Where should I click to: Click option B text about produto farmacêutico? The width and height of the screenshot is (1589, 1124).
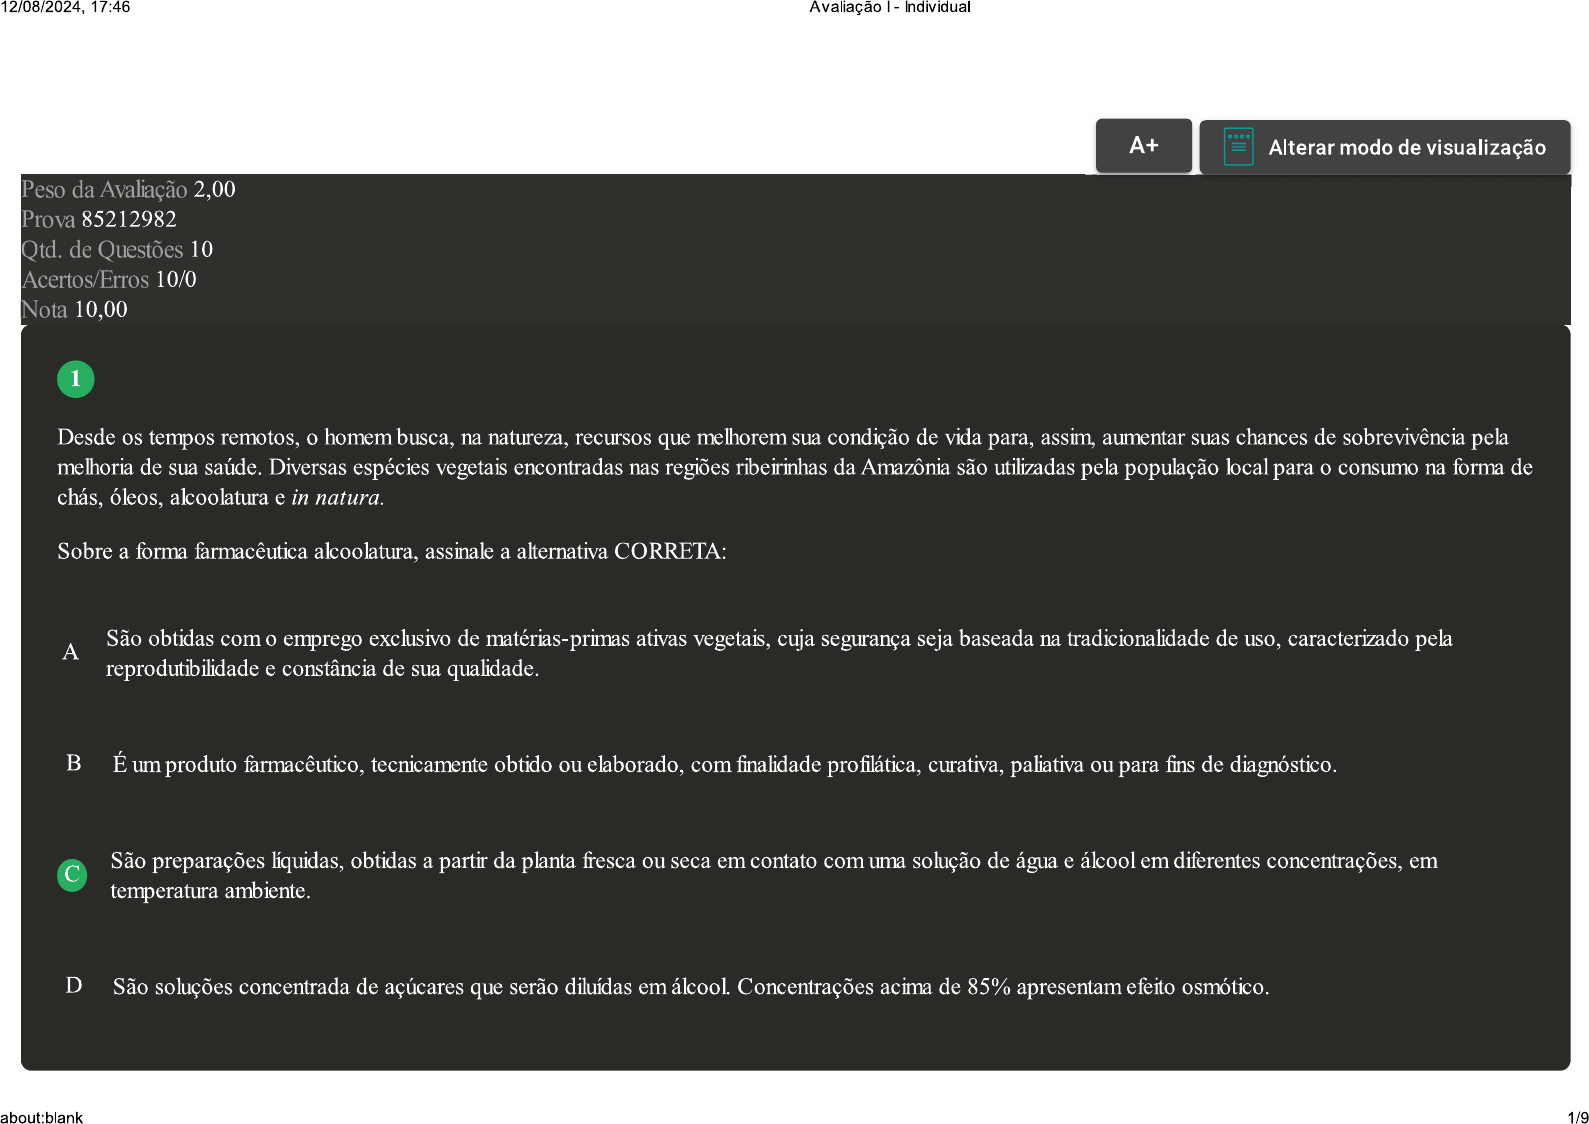coord(724,765)
